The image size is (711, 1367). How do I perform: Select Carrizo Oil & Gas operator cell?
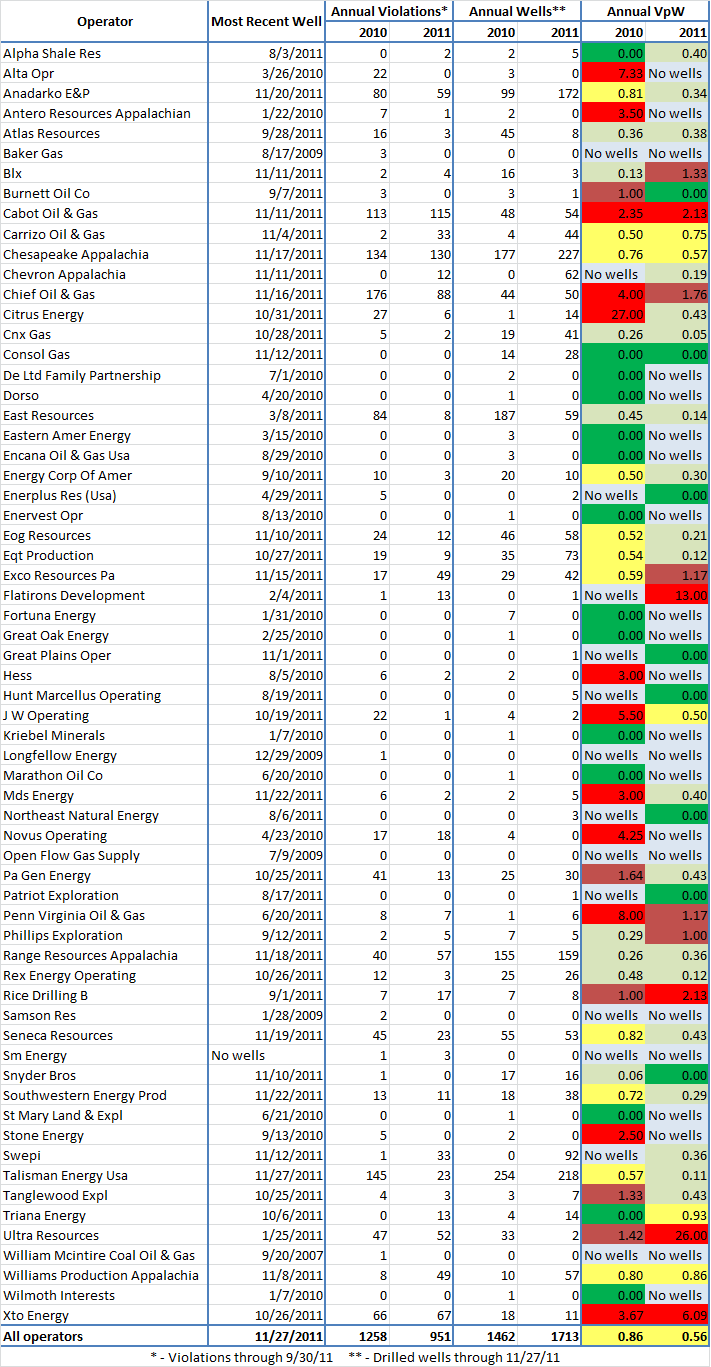coord(104,234)
